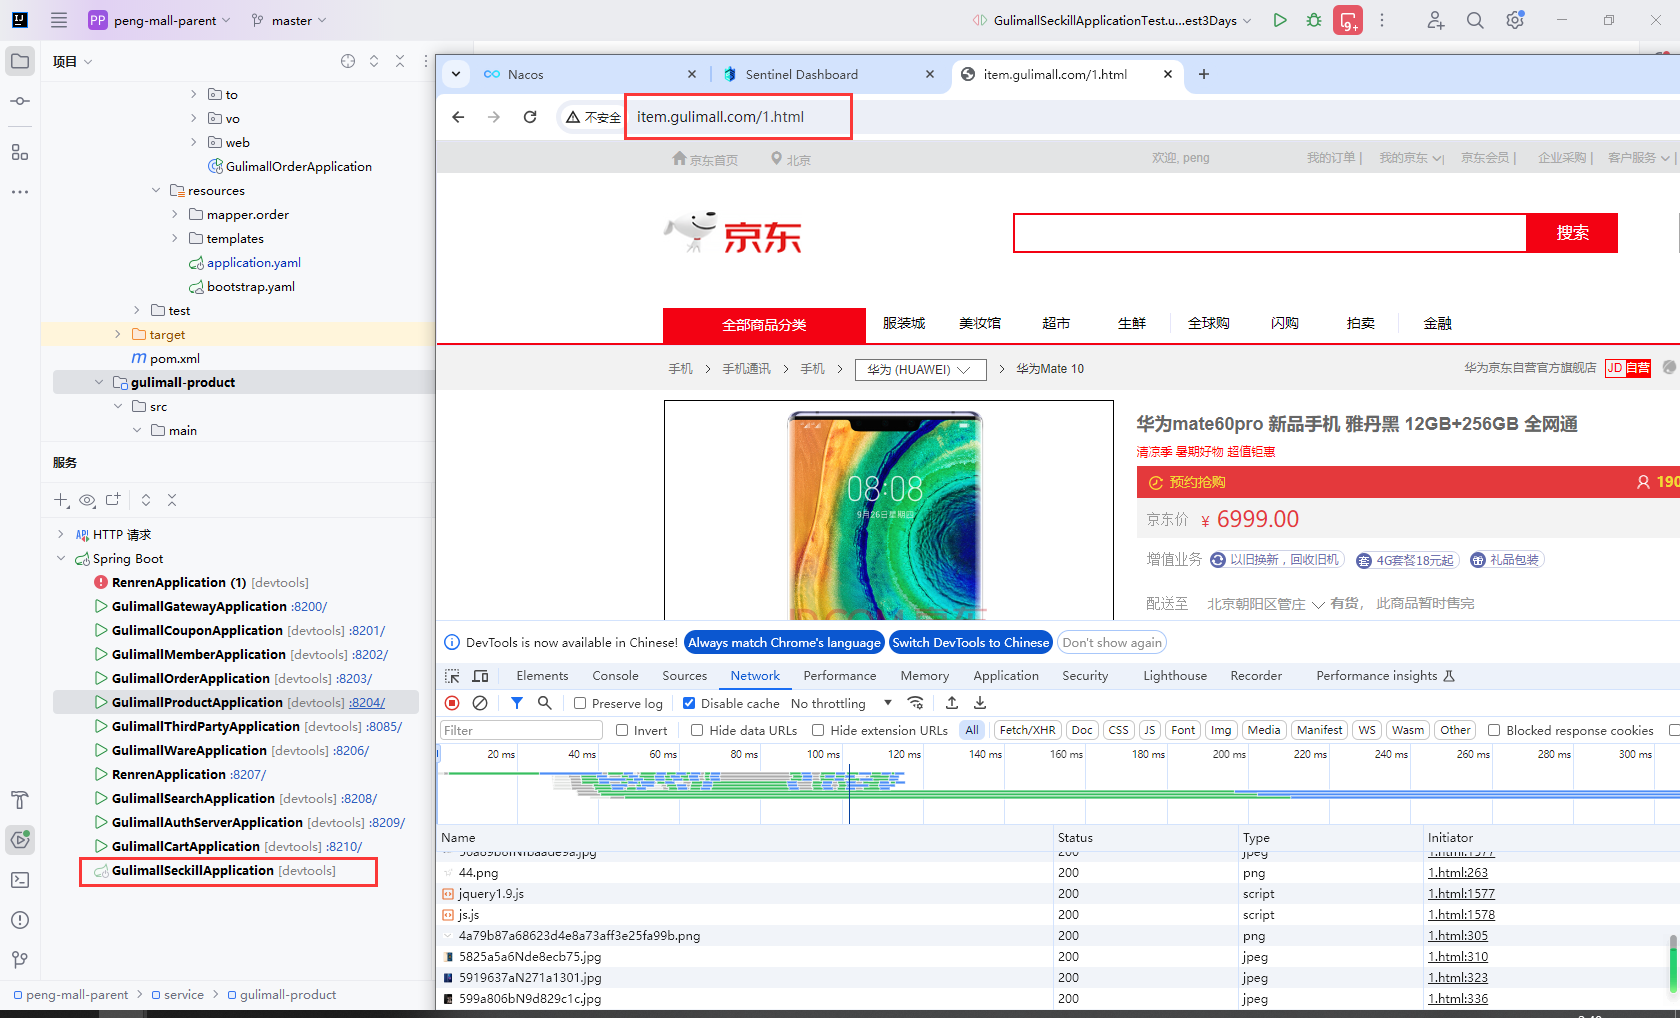
Task: Check the Blocked response cookies checkbox
Action: click(1494, 730)
